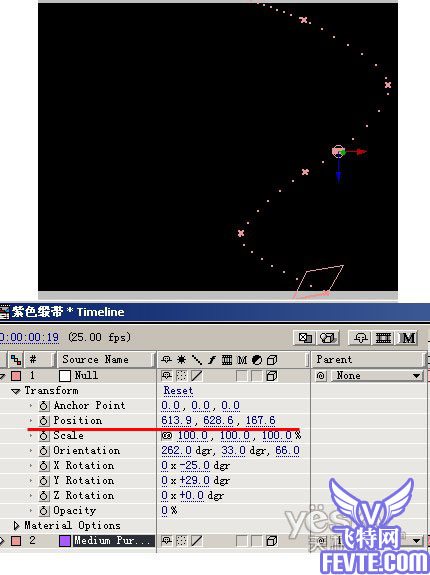The height and width of the screenshot is (575, 430).
Task: Toggle 3D switch on Medium Purple layer
Action: 272,541
